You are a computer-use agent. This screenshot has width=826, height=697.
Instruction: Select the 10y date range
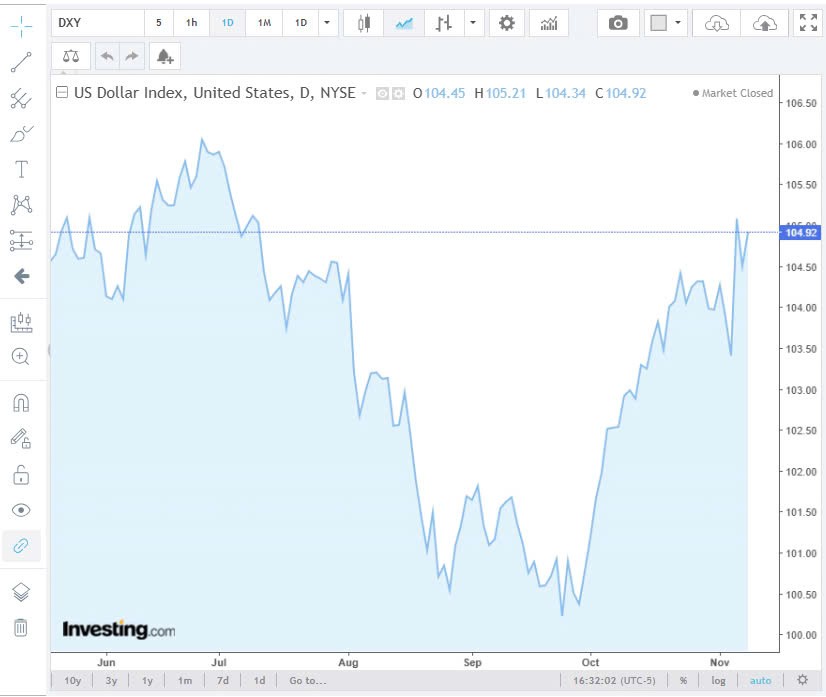(x=70, y=680)
